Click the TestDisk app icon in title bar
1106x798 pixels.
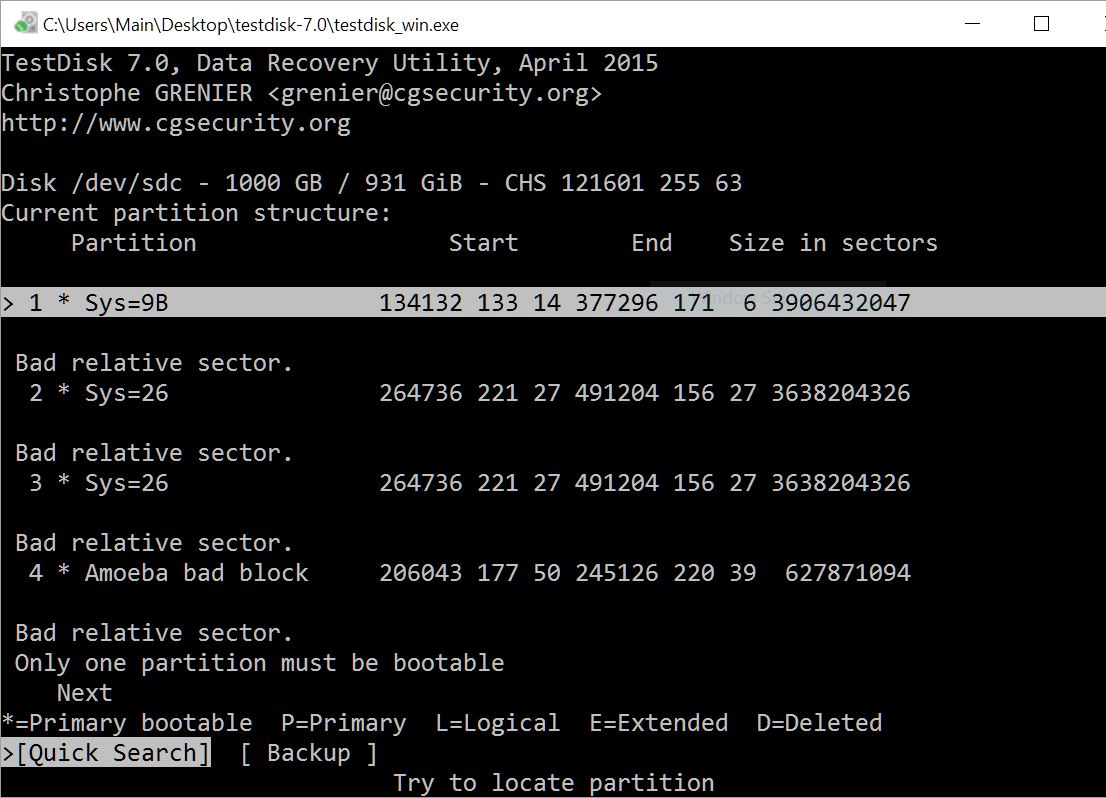25,23
